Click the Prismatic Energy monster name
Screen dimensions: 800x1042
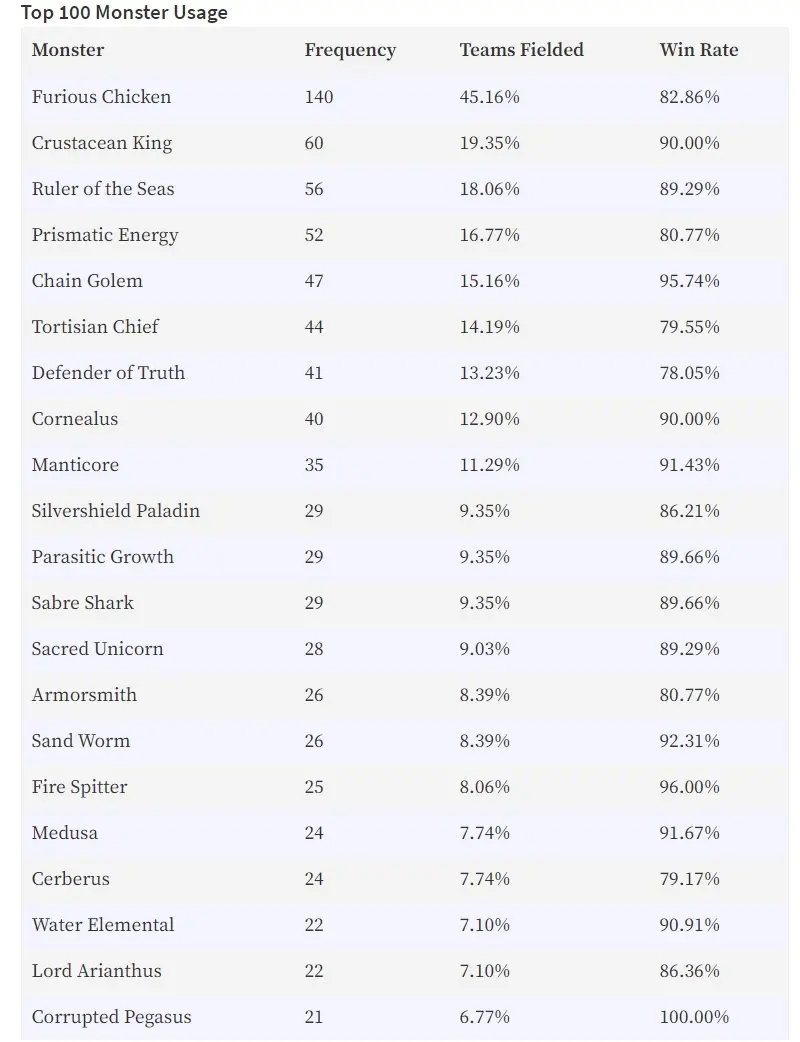coord(105,235)
